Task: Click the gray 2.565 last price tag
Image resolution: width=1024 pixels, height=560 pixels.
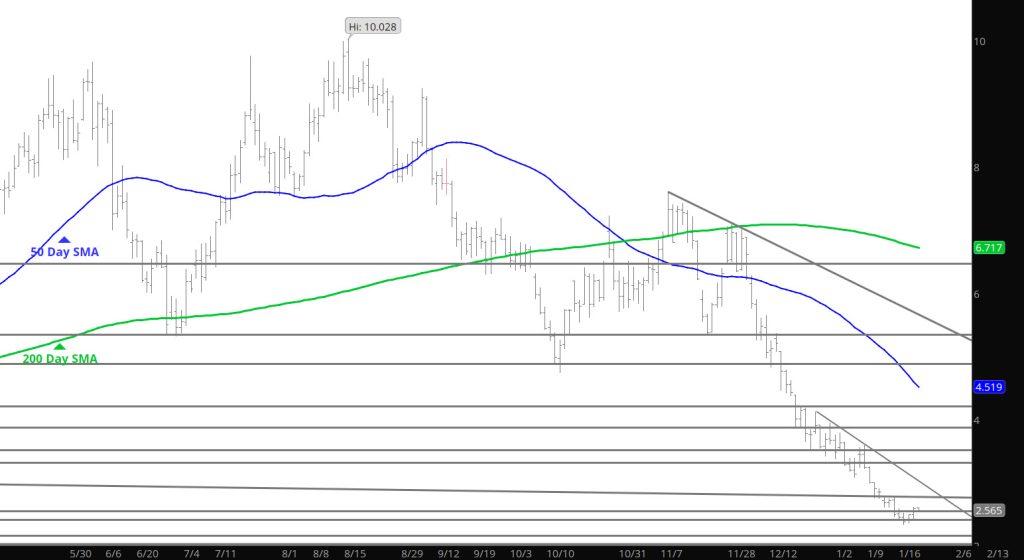Action: tap(988, 511)
